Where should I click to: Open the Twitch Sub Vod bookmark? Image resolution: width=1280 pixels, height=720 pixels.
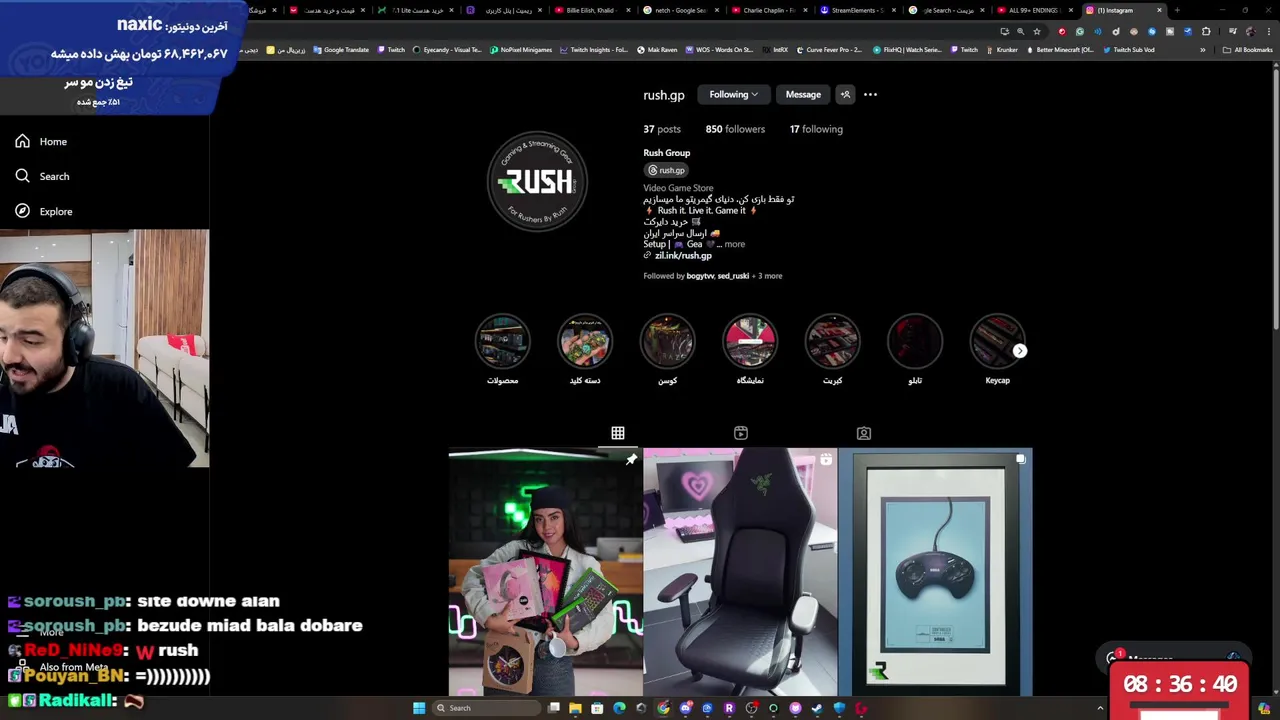coord(1129,50)
